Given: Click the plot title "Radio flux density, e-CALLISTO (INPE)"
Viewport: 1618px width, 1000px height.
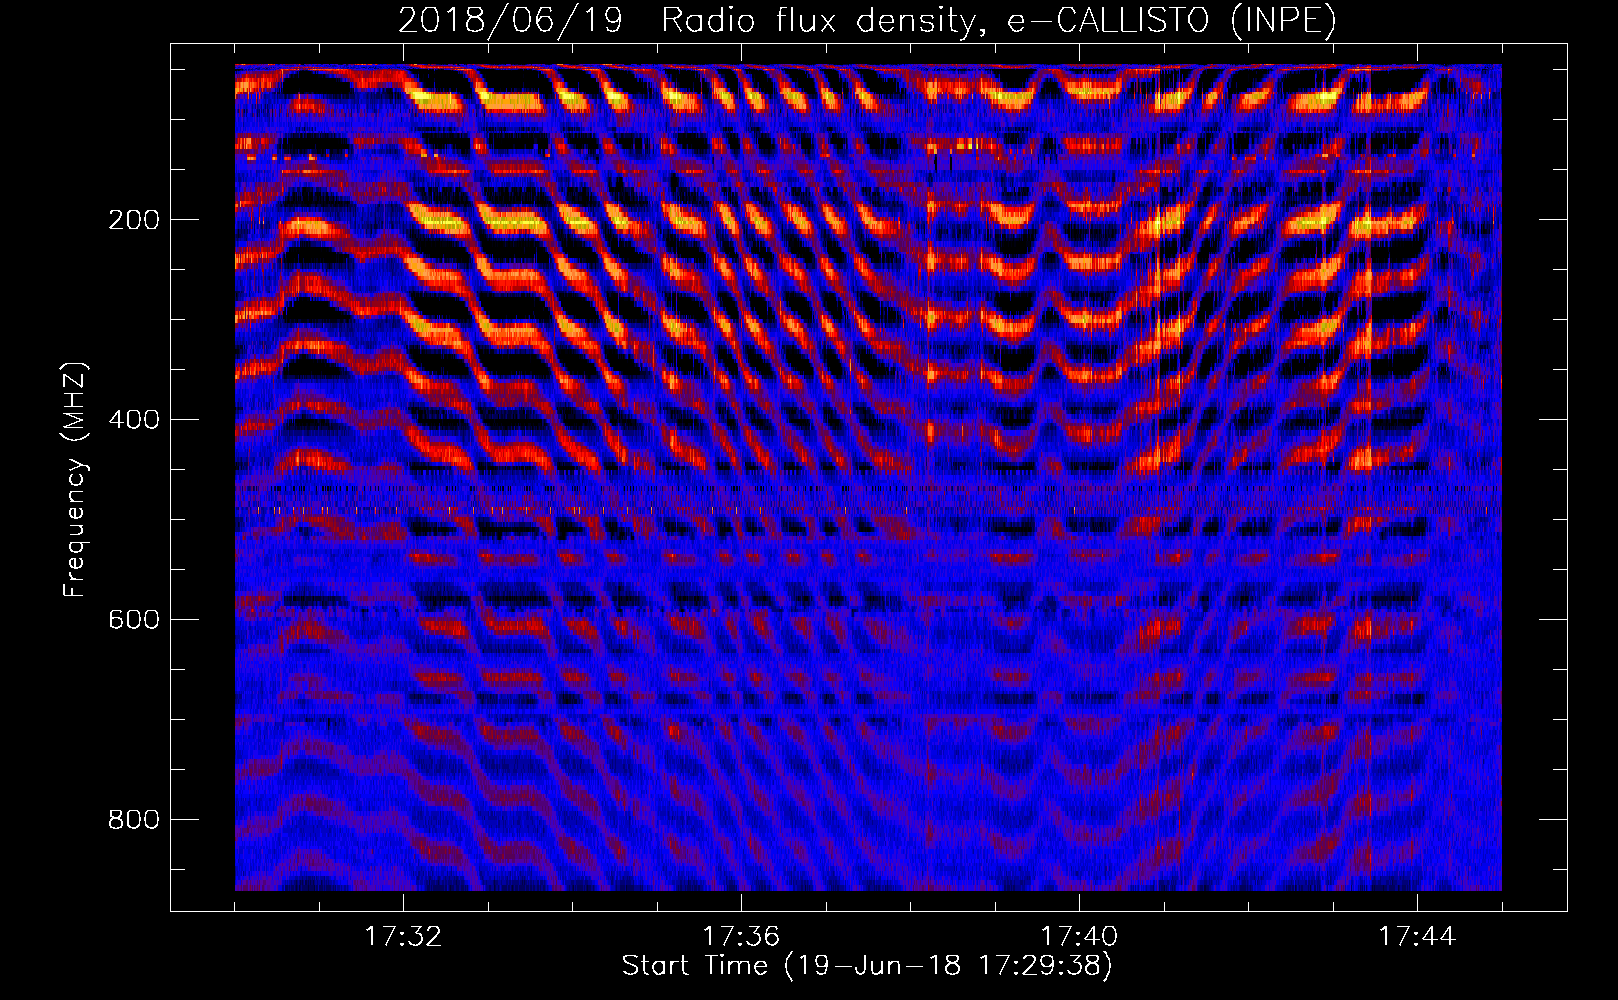Looking at the screenshot, I should (x=999, y=20).
